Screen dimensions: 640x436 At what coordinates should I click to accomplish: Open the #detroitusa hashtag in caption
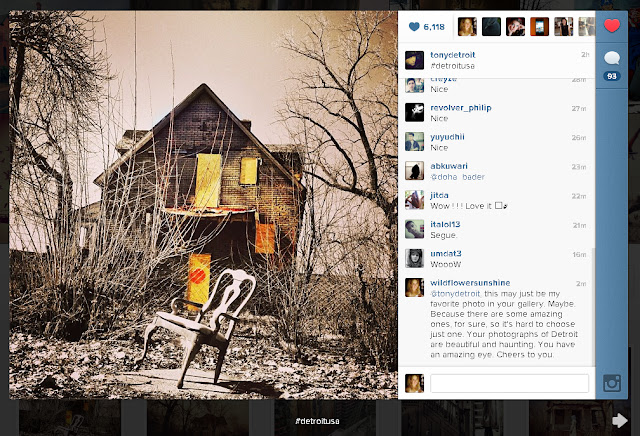coord(452,66)
